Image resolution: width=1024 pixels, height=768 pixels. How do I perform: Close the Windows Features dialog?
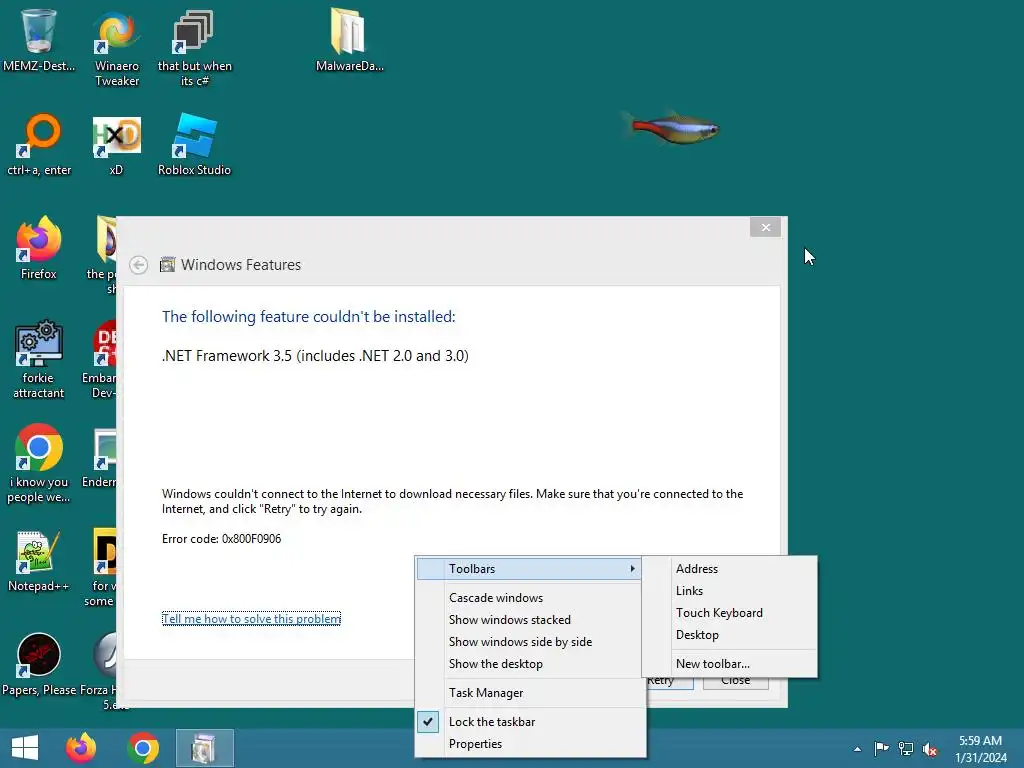coord(765,227)
